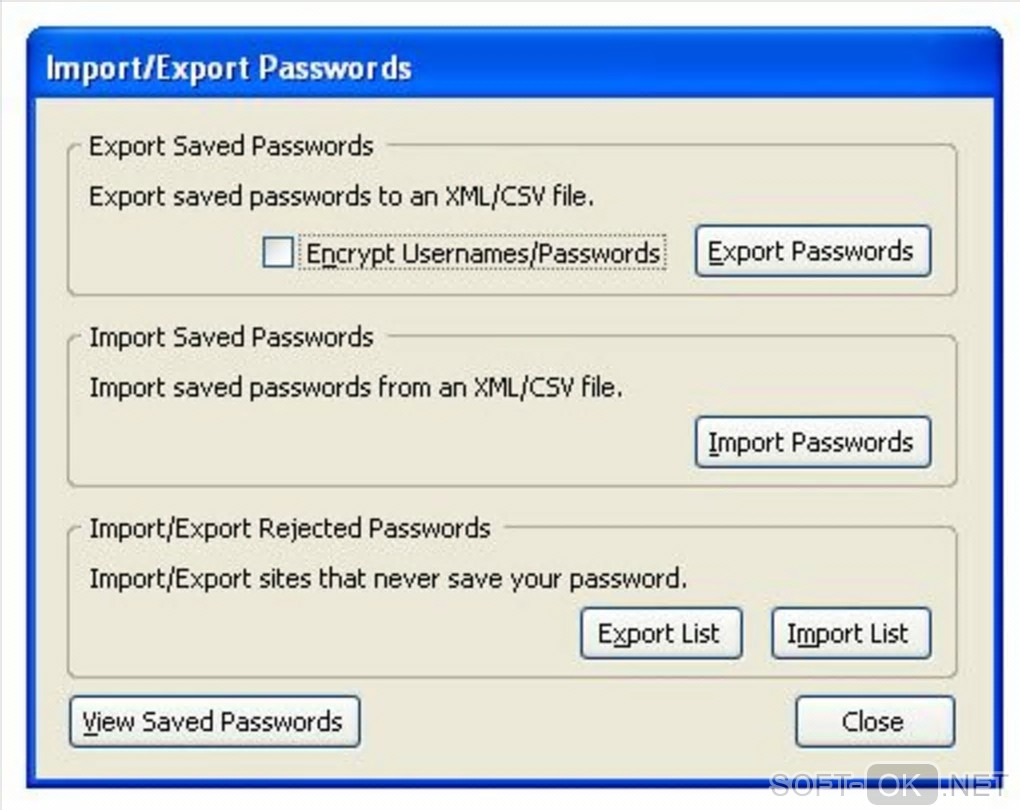
Task: Click the empty space between View Saved Passwords and Close
Action: (575, 722)
